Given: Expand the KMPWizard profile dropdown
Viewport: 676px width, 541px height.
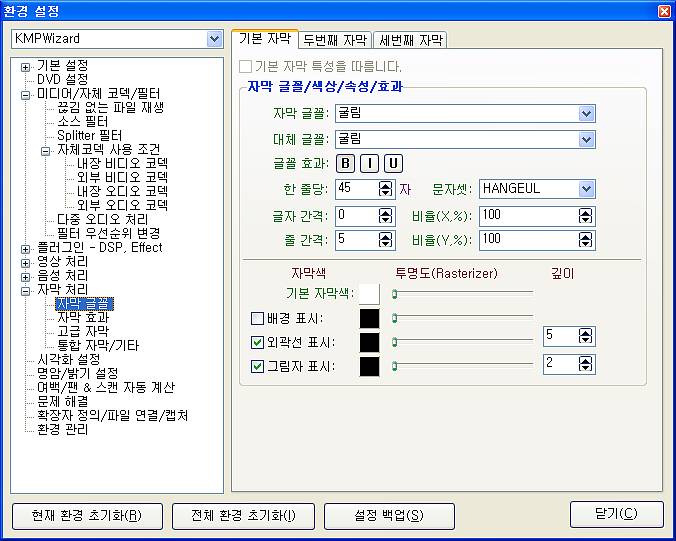Looking at the screenshot, I should point(214,39).
